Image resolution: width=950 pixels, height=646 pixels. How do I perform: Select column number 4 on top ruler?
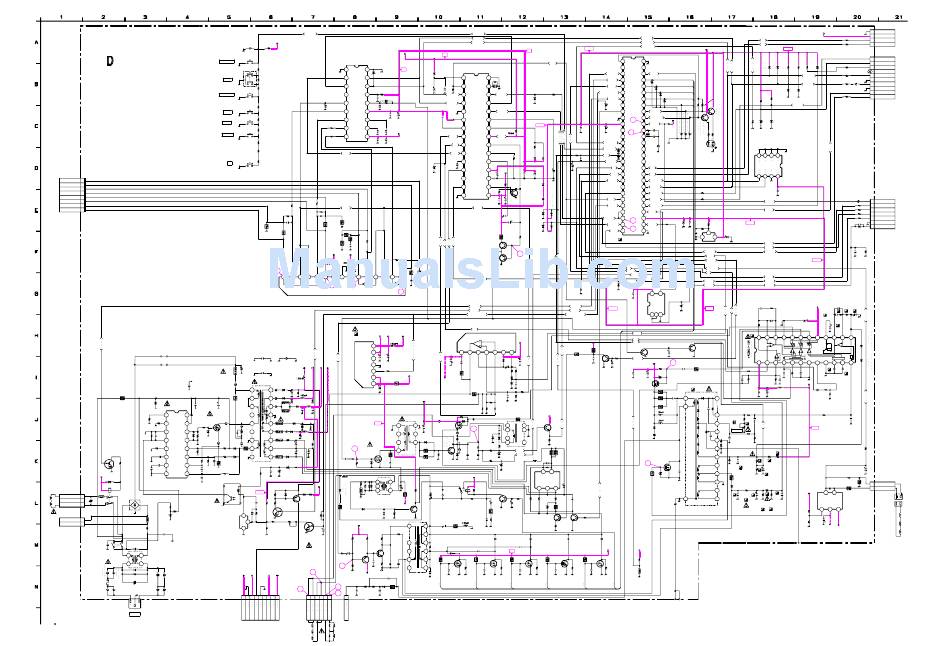[187, 17]
